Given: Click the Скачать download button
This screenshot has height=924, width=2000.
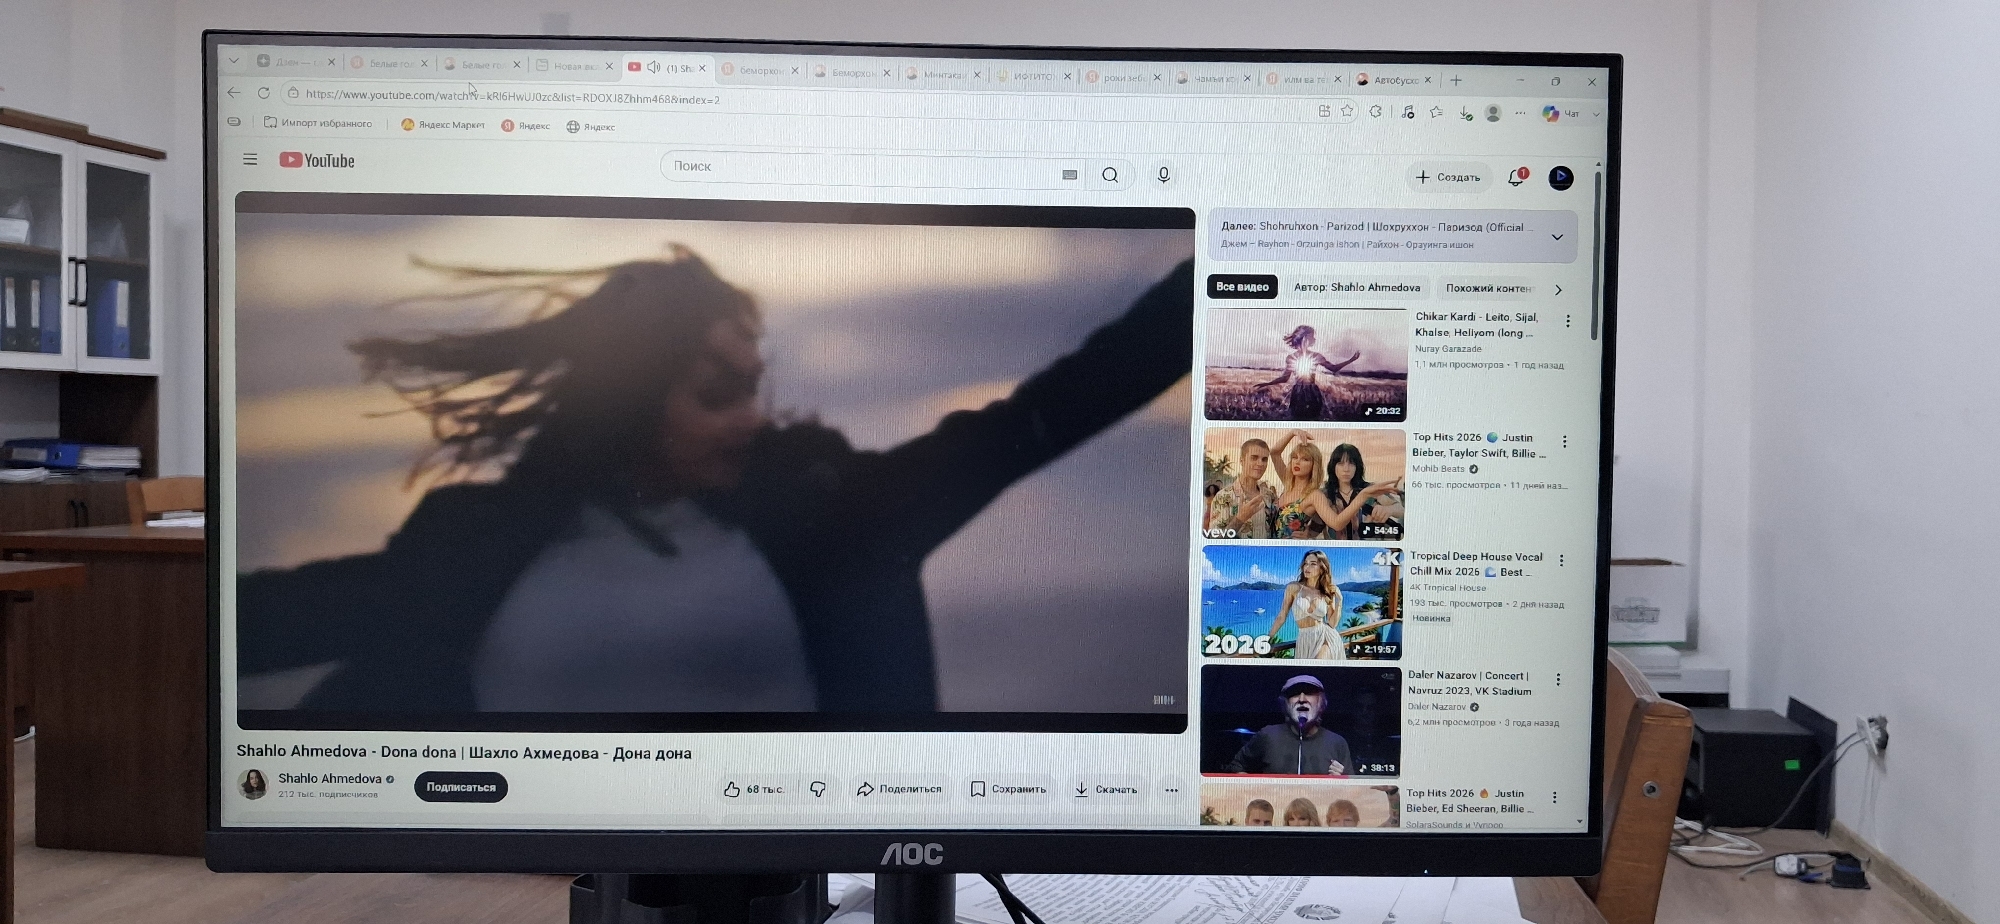Looking at the screenshot, I should [x=1106, y=790].
